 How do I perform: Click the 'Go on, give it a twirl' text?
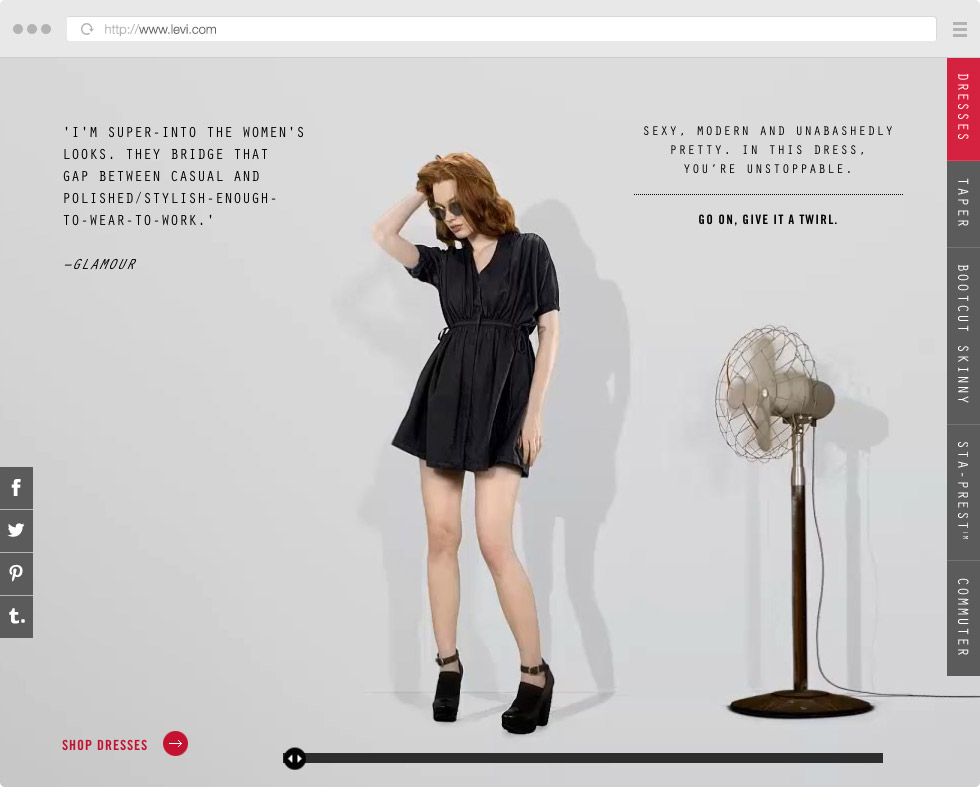click(768, 219)
